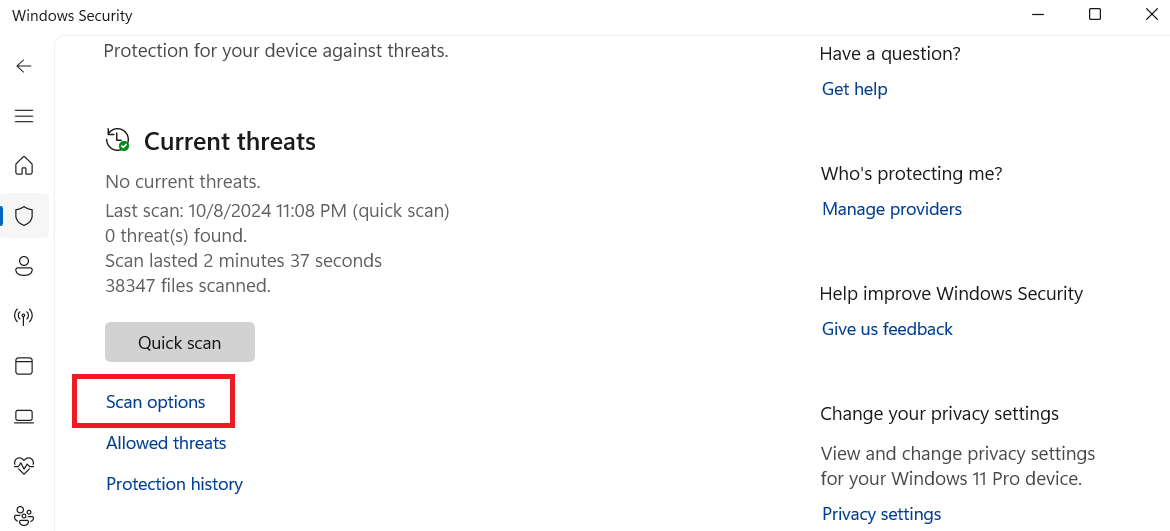The height and width of the screenshot is (531, 1170).
Task: Click 'Change your privacy settings' heading
Action: [939, 413]
